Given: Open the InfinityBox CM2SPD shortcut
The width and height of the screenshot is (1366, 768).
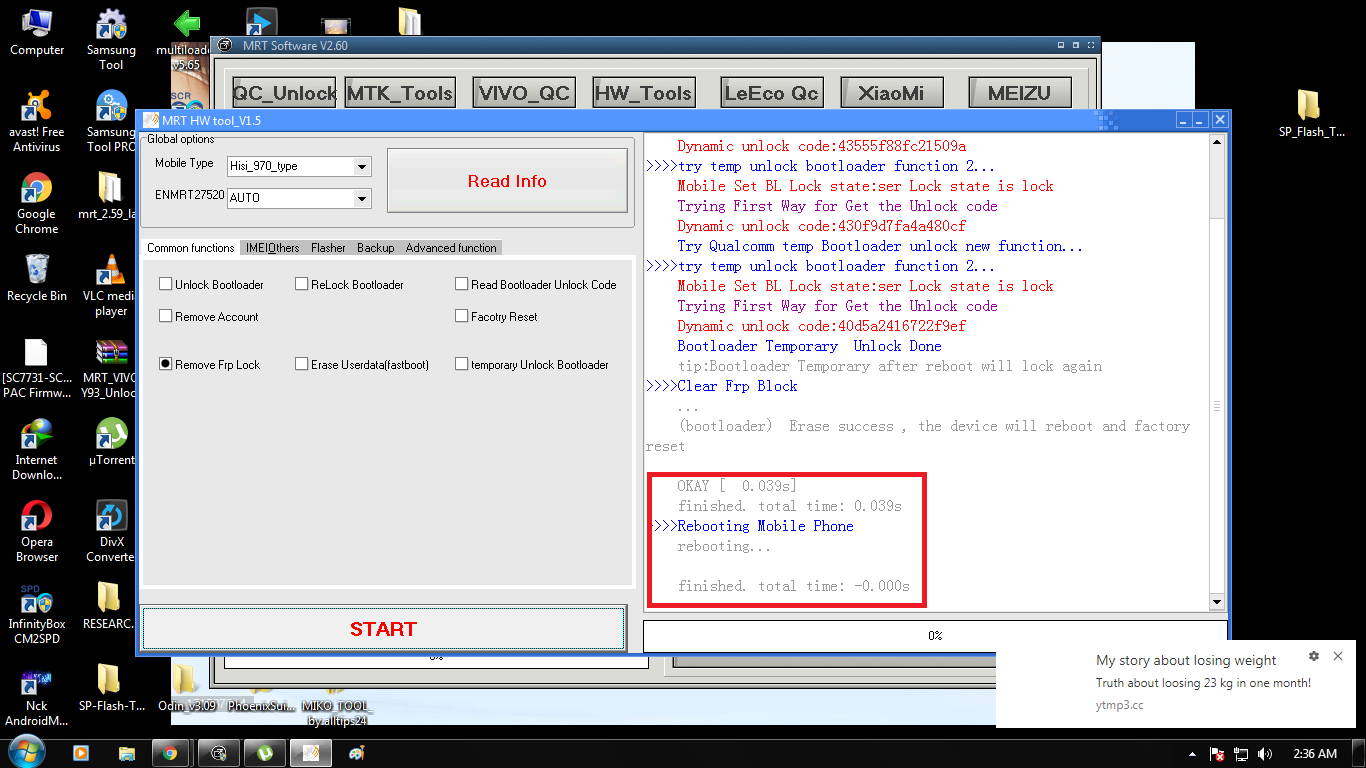Looking at the screenshot, I should coord(37,613).
